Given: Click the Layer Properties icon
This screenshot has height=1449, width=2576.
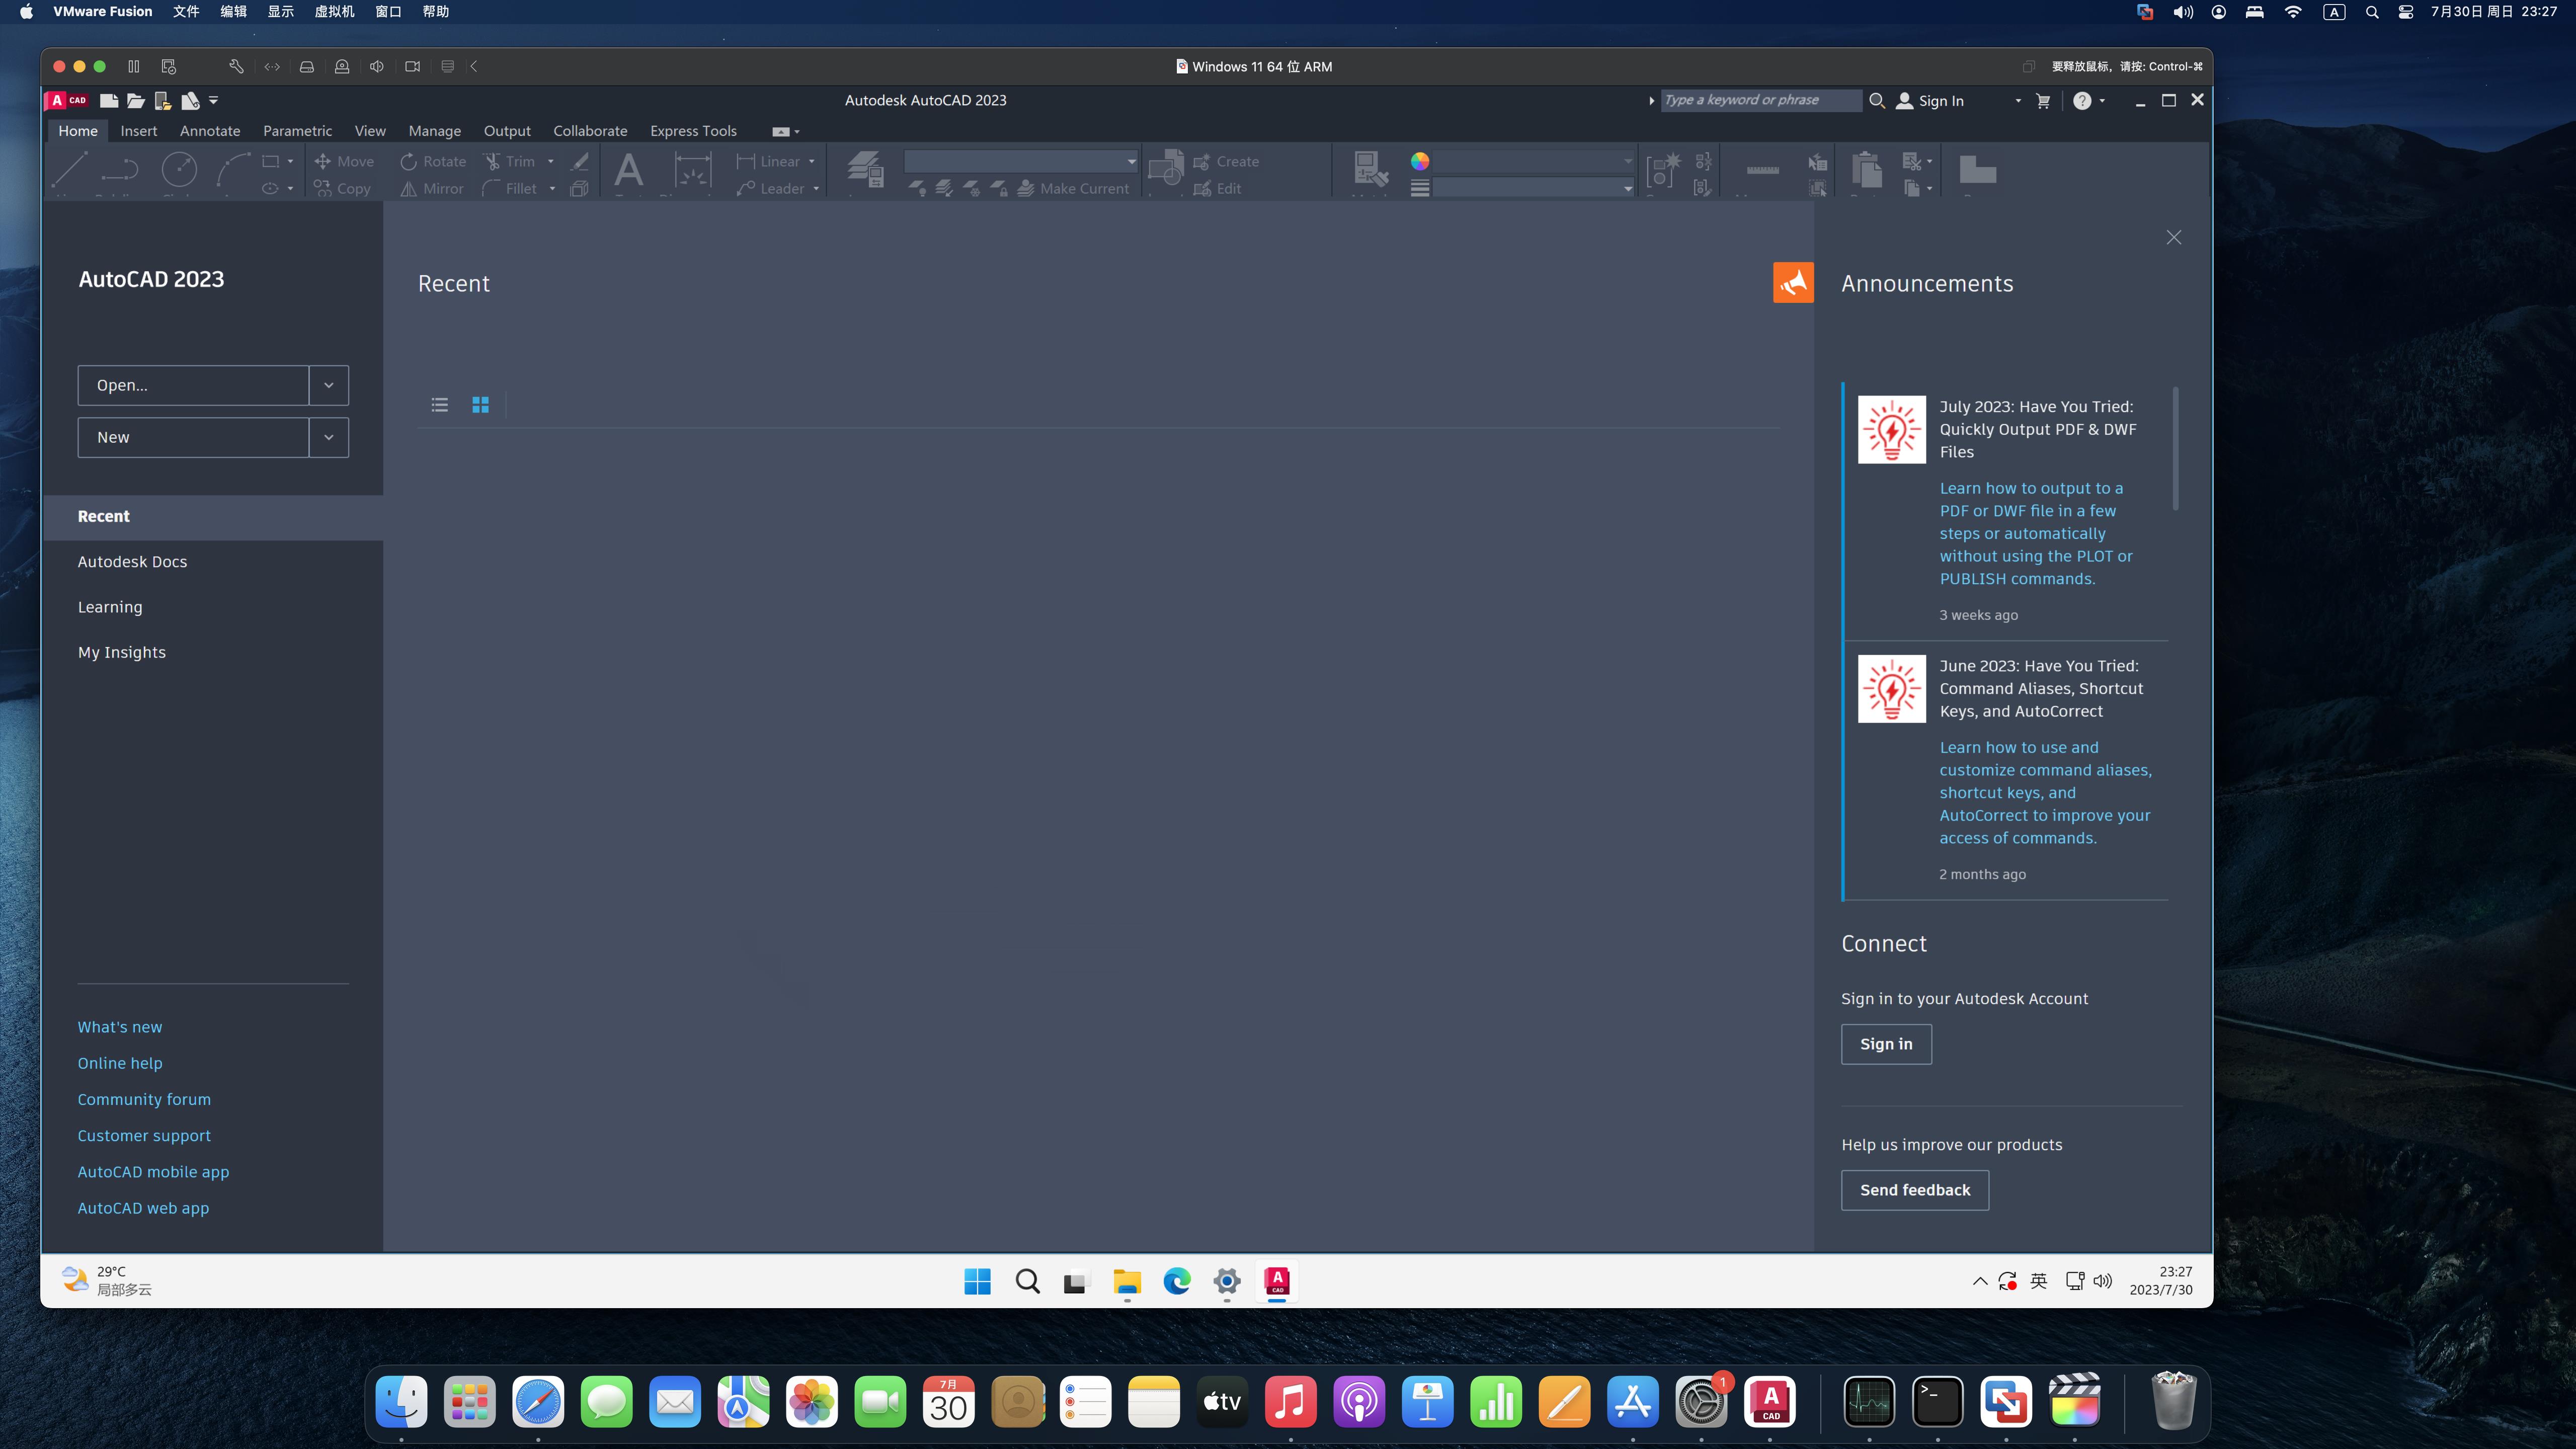Looking at the screenshot, I should (865, 170).
